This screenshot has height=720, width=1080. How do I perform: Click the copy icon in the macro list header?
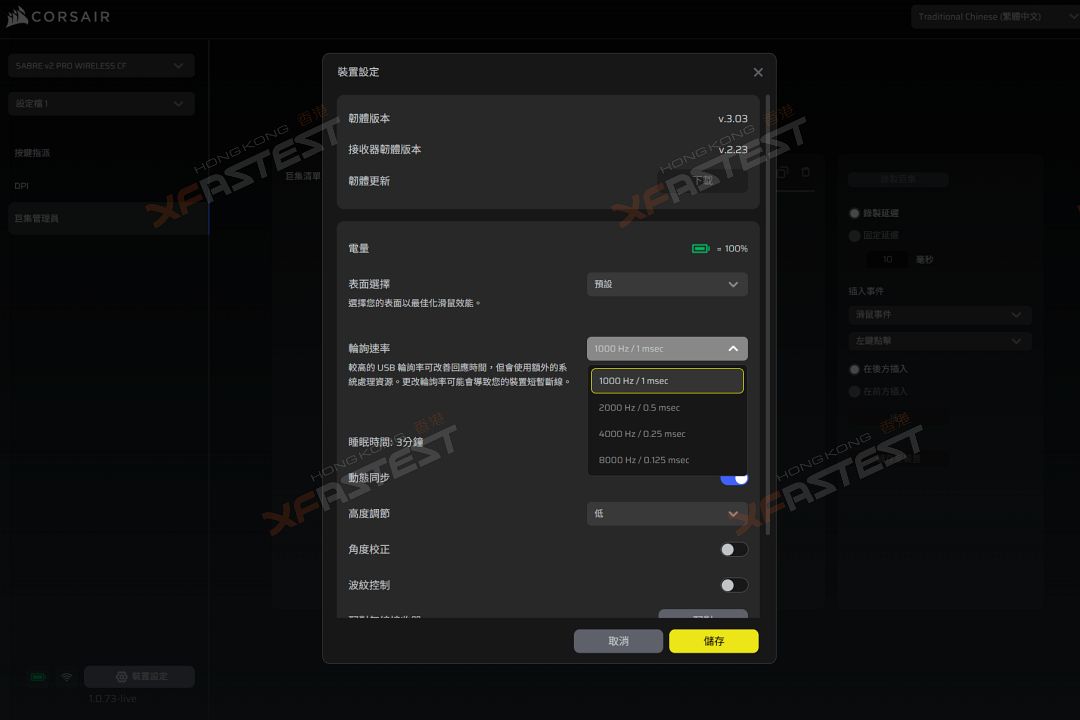point(783,173)
